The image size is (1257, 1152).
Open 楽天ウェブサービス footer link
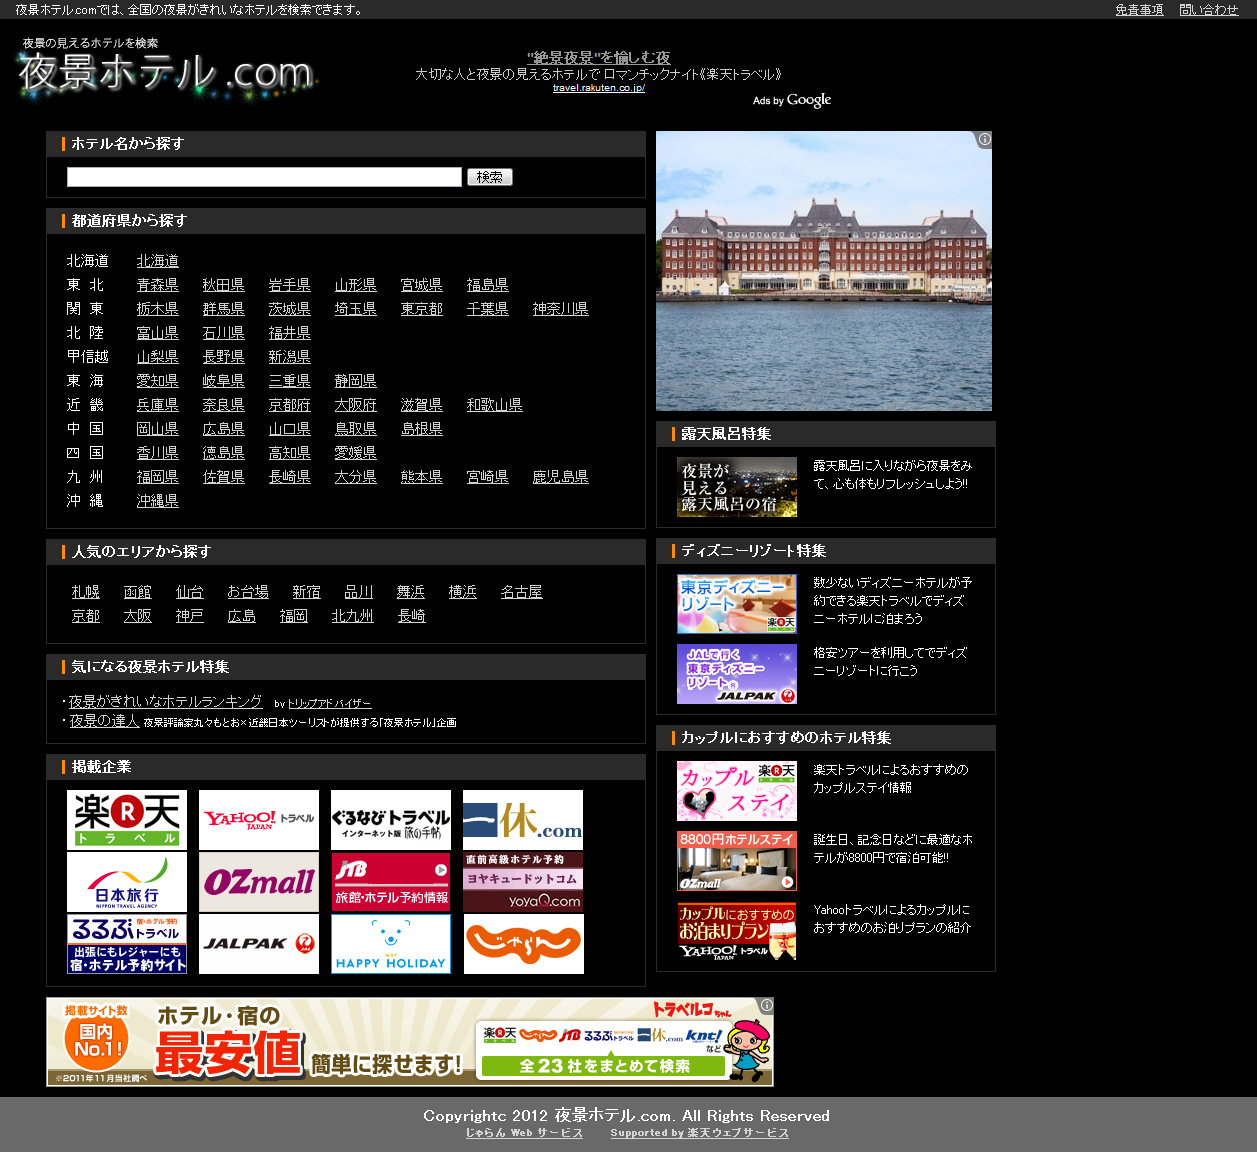point(700,1133)
